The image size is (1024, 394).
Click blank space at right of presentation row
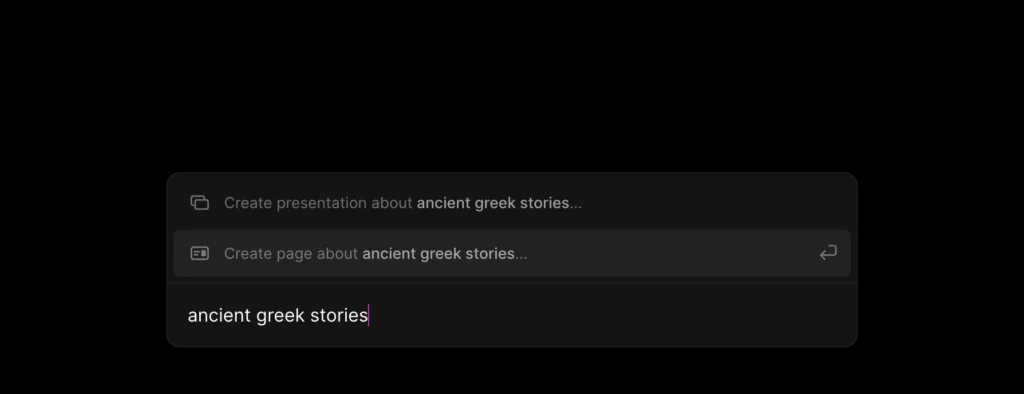click(x=712, y=203)
